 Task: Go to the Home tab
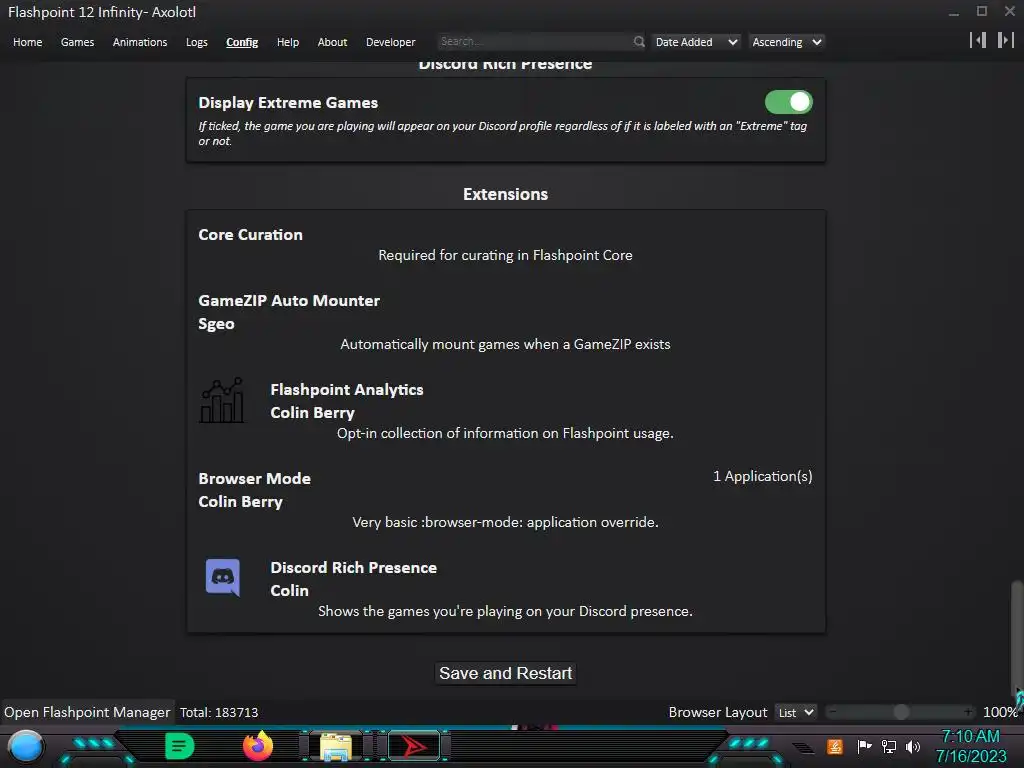tap(27, 42)
